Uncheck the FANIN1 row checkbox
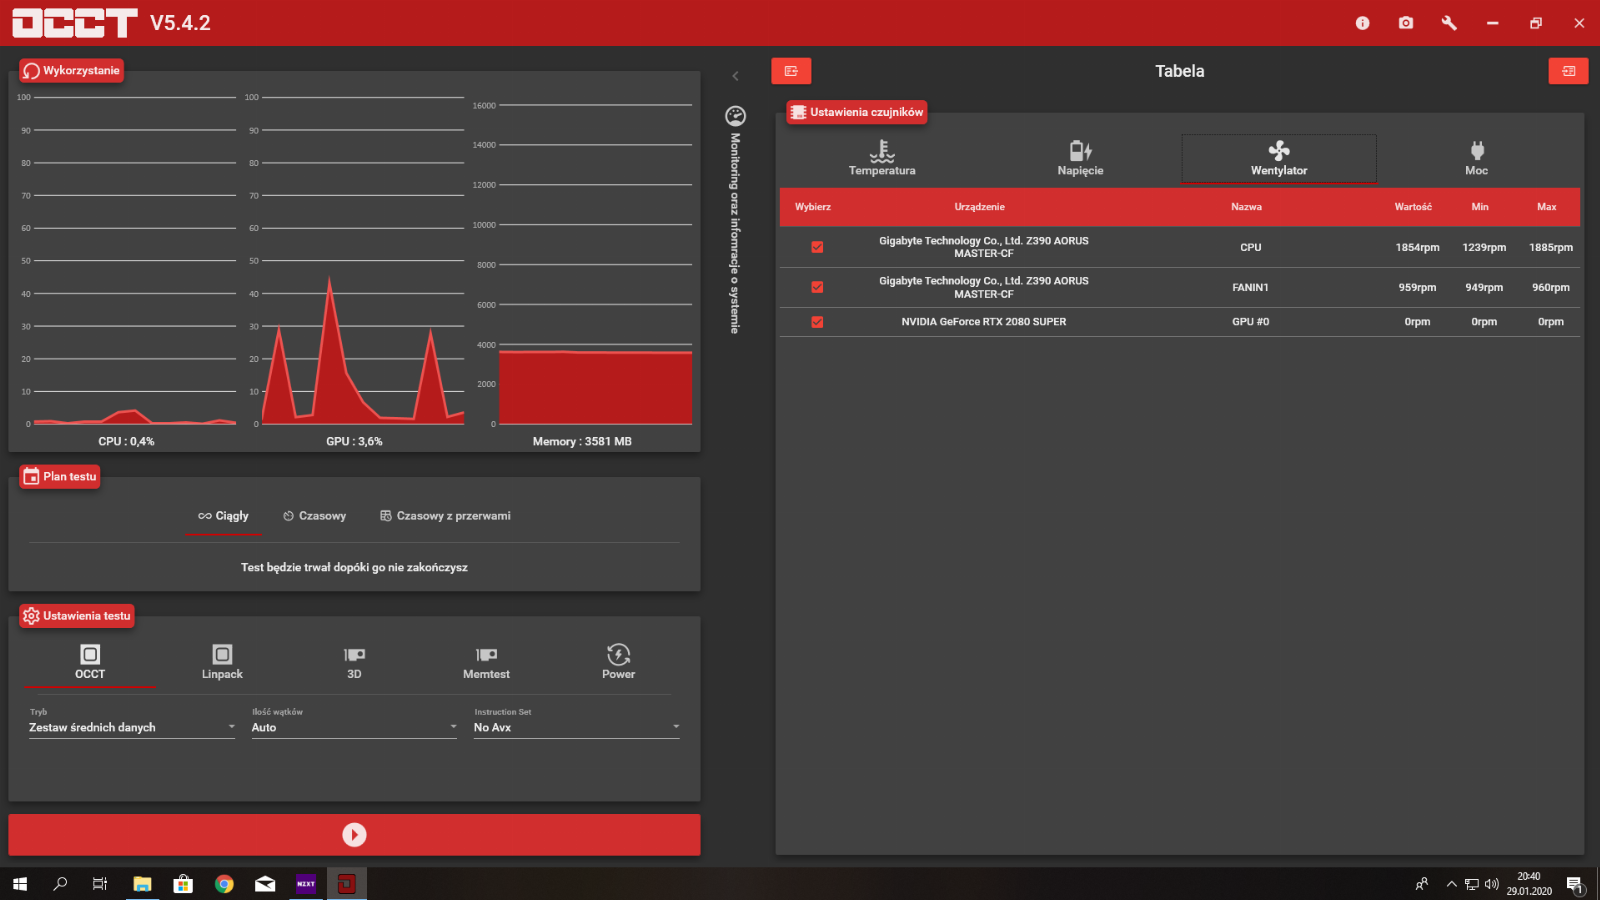This screenshot has height=900, width=1600. pos(817,287)
